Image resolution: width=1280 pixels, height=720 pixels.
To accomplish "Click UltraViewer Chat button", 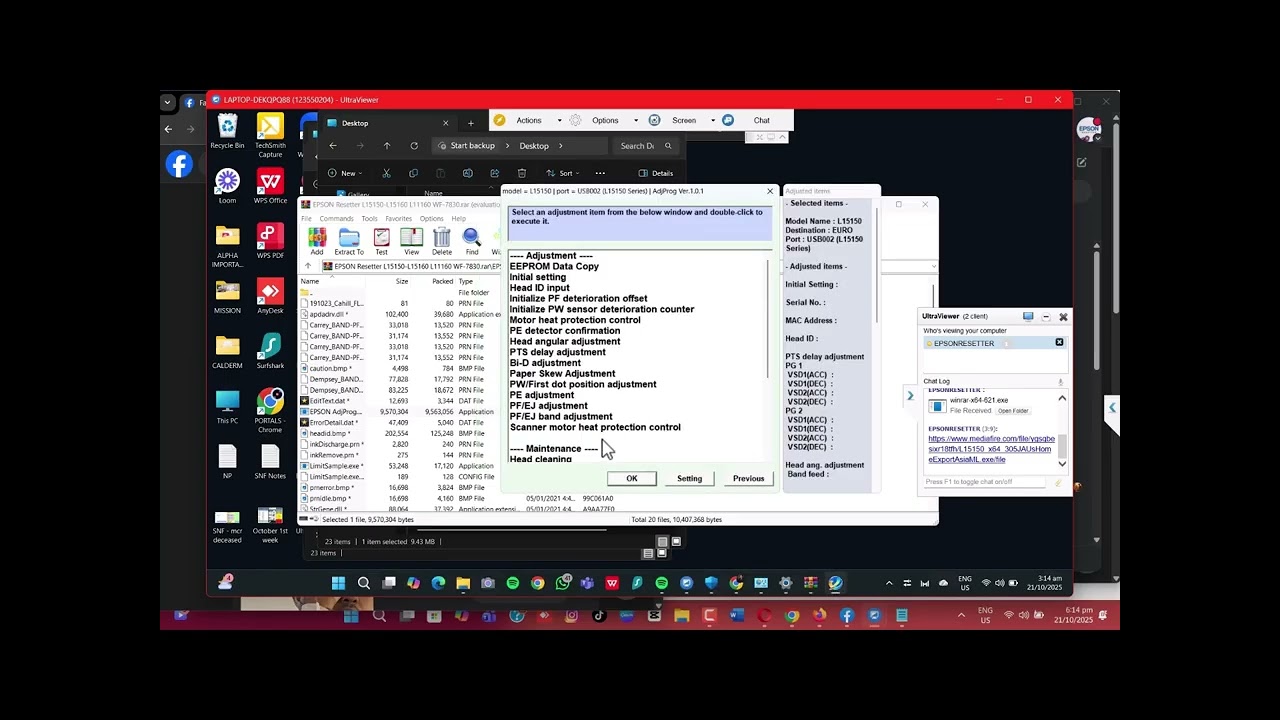I will tap(761, 120).
